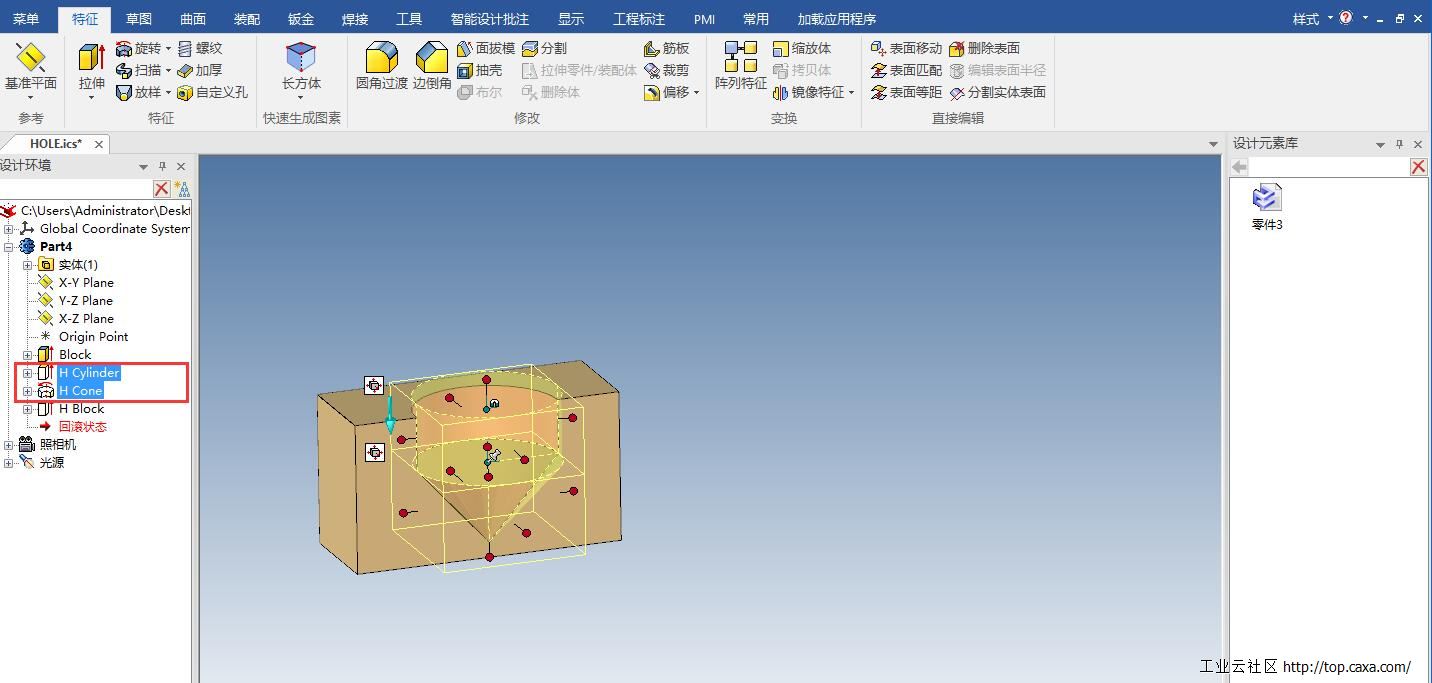
Task: Pin the 设计元素库 panel
Action: tap(1399, 144)
